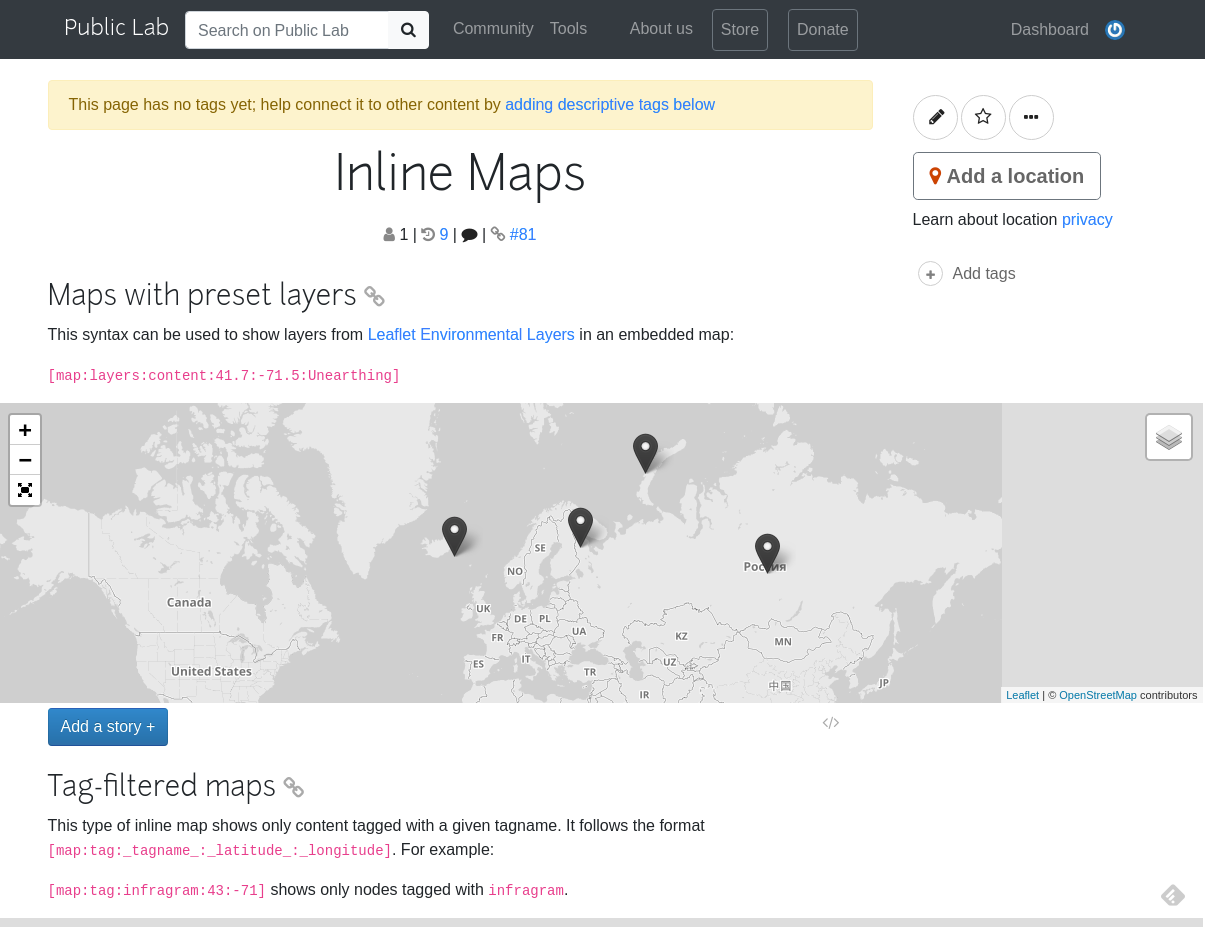Click the link icon beside Maps with preset layers
This screenshot has width=1205, height=927.
tap(374, 296)
